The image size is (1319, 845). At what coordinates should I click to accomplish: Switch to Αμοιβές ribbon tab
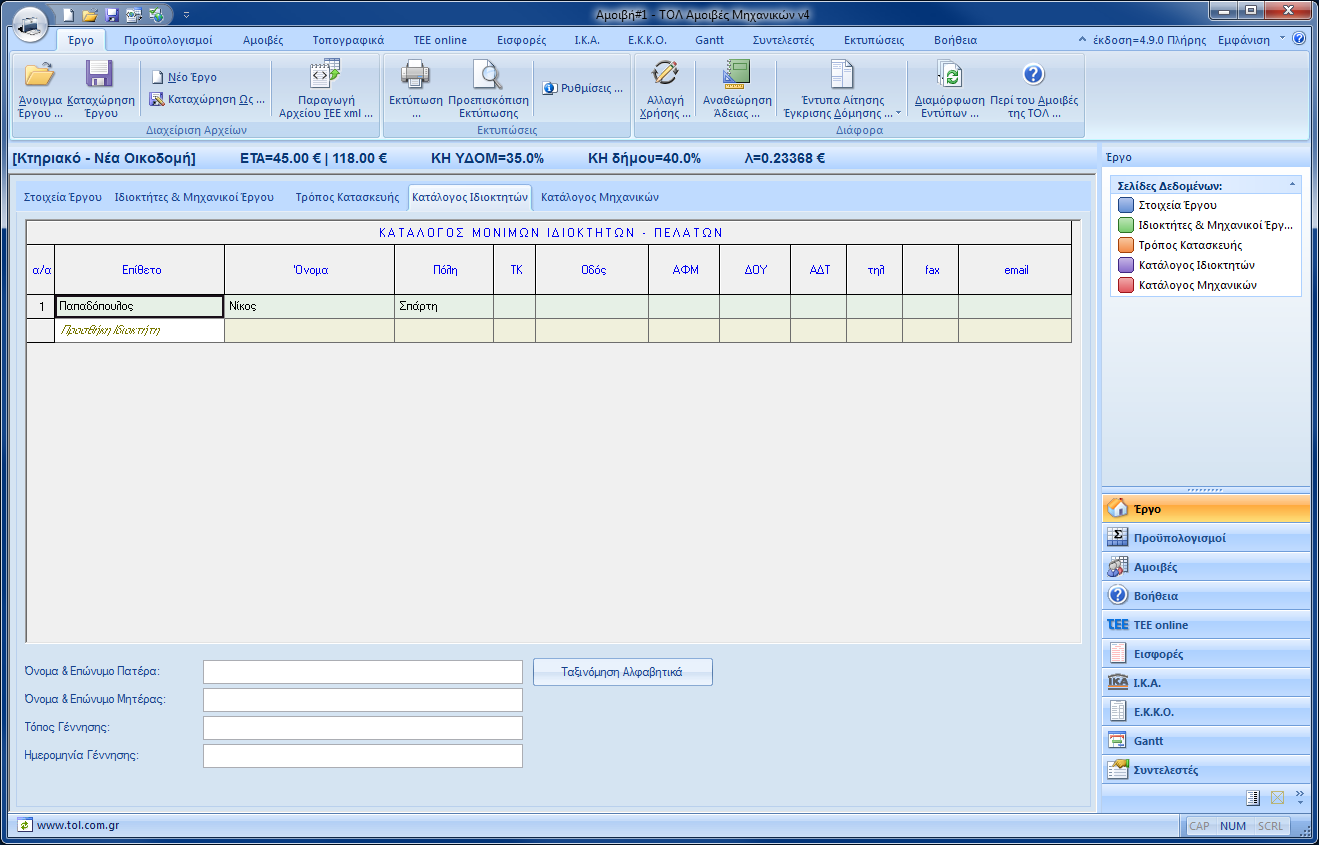tap(263, 41)
